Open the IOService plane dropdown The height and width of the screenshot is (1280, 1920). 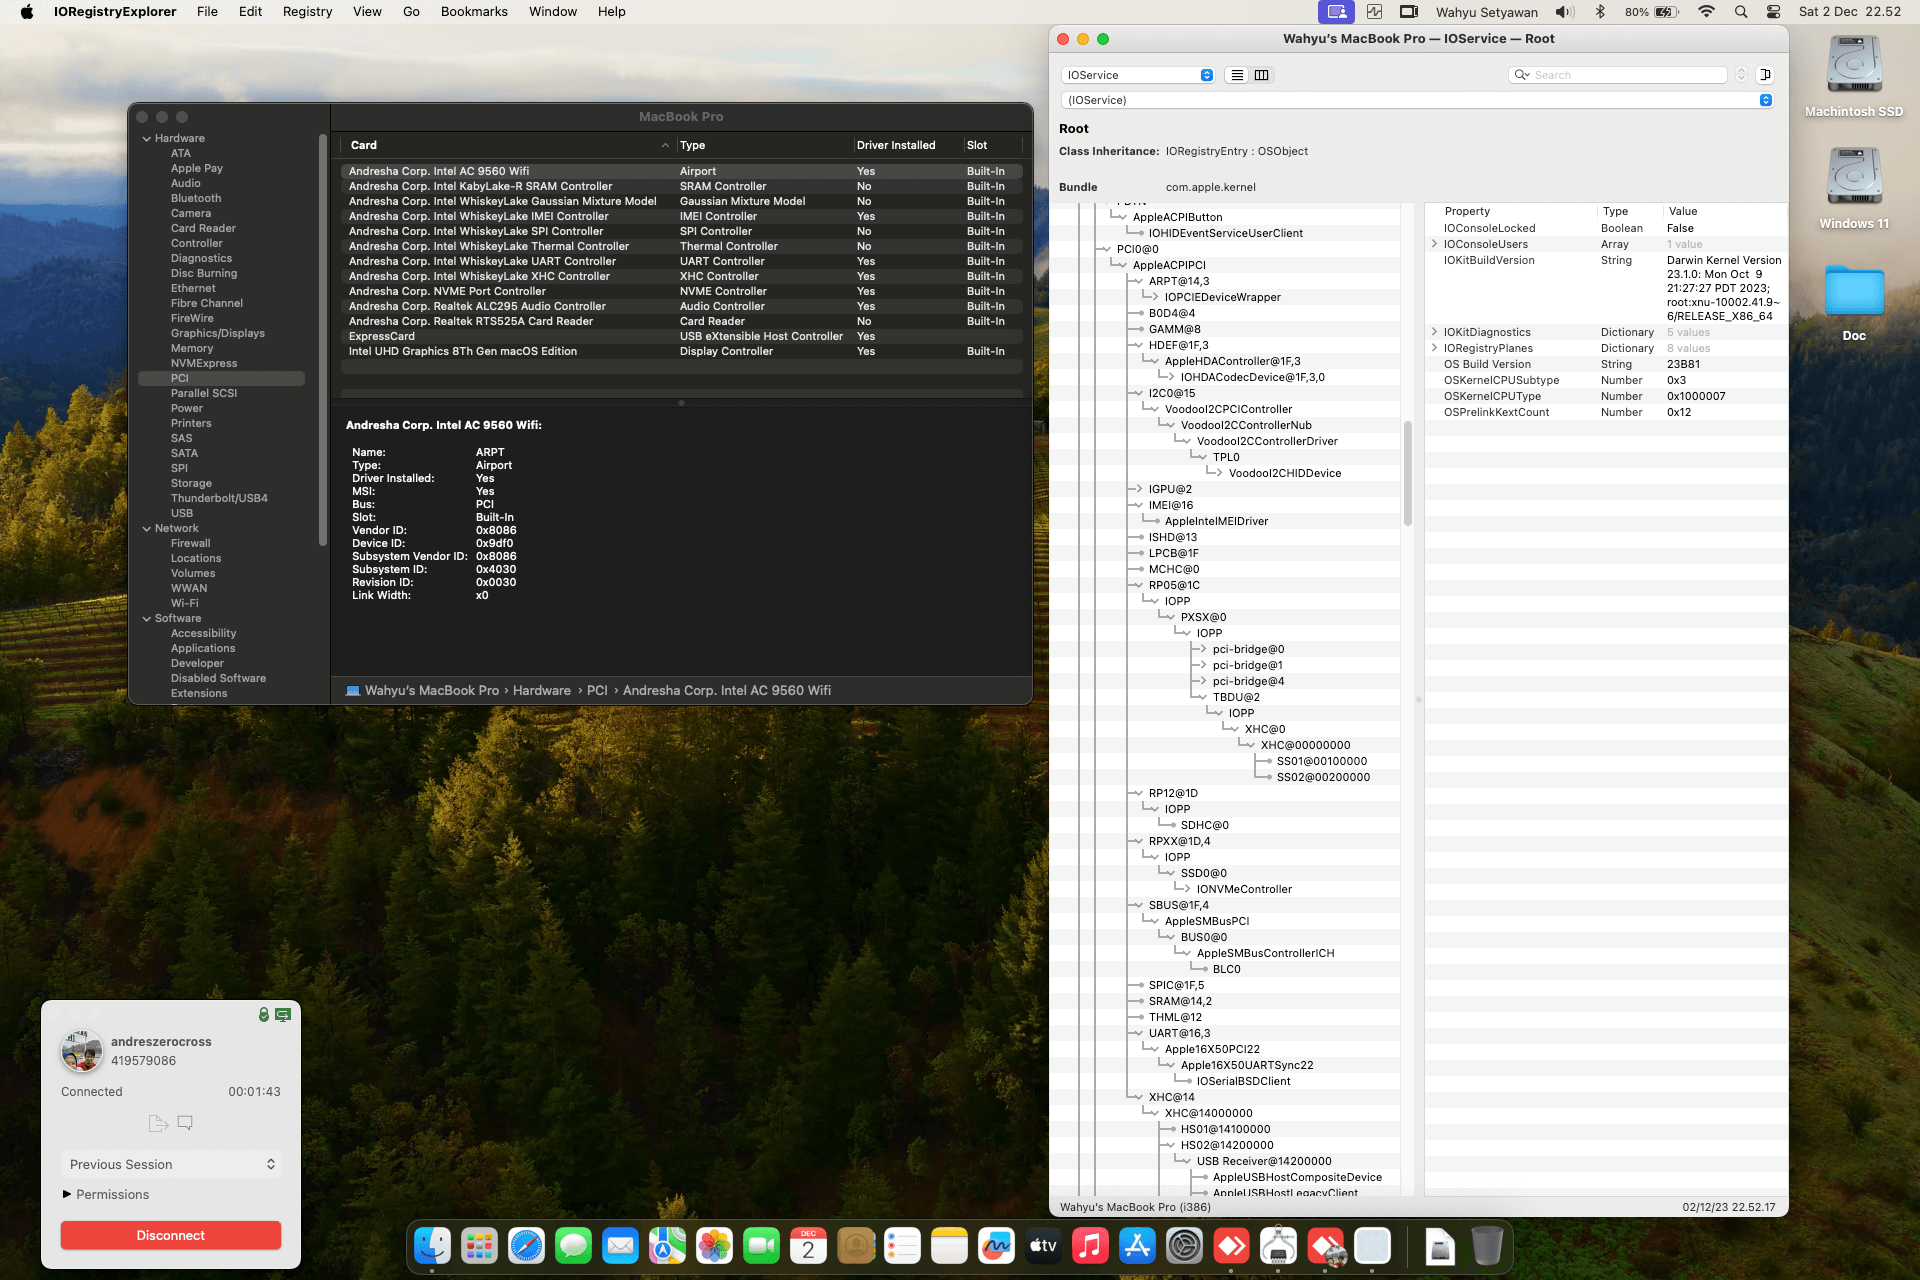click(x=1138, y=75)
